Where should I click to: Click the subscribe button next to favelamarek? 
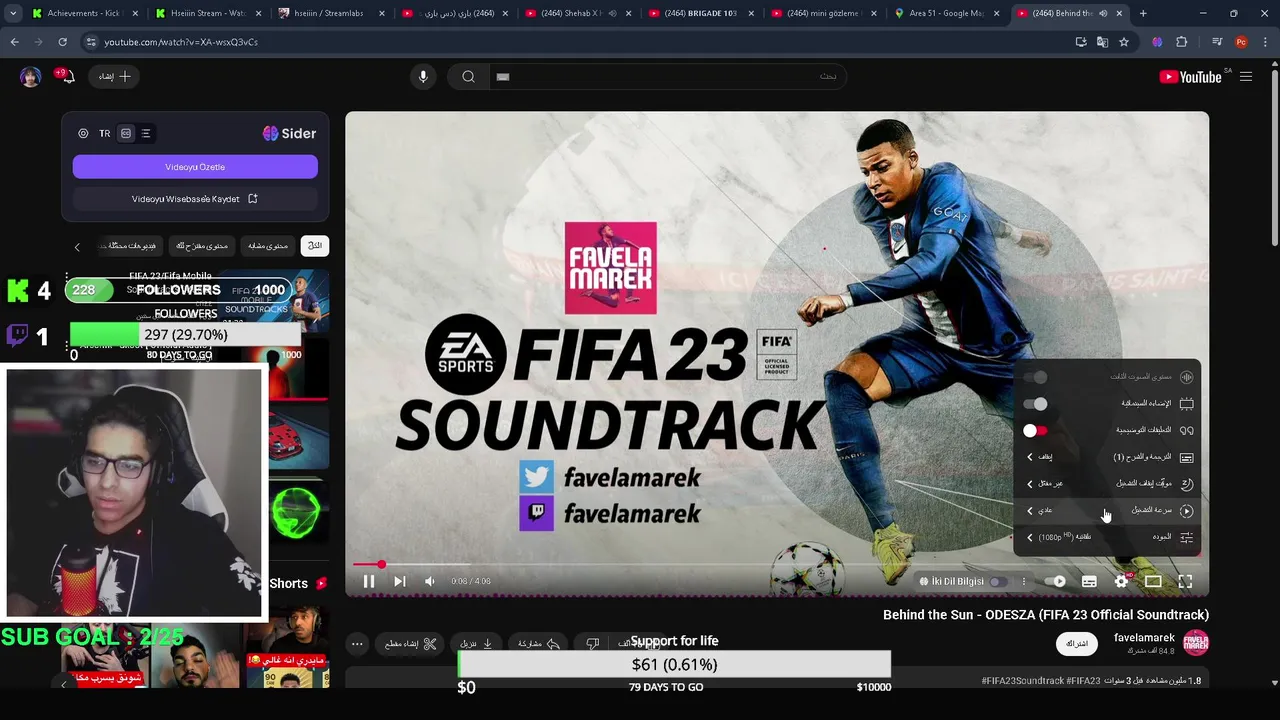pyautogui.click(x=1077, y=643)
